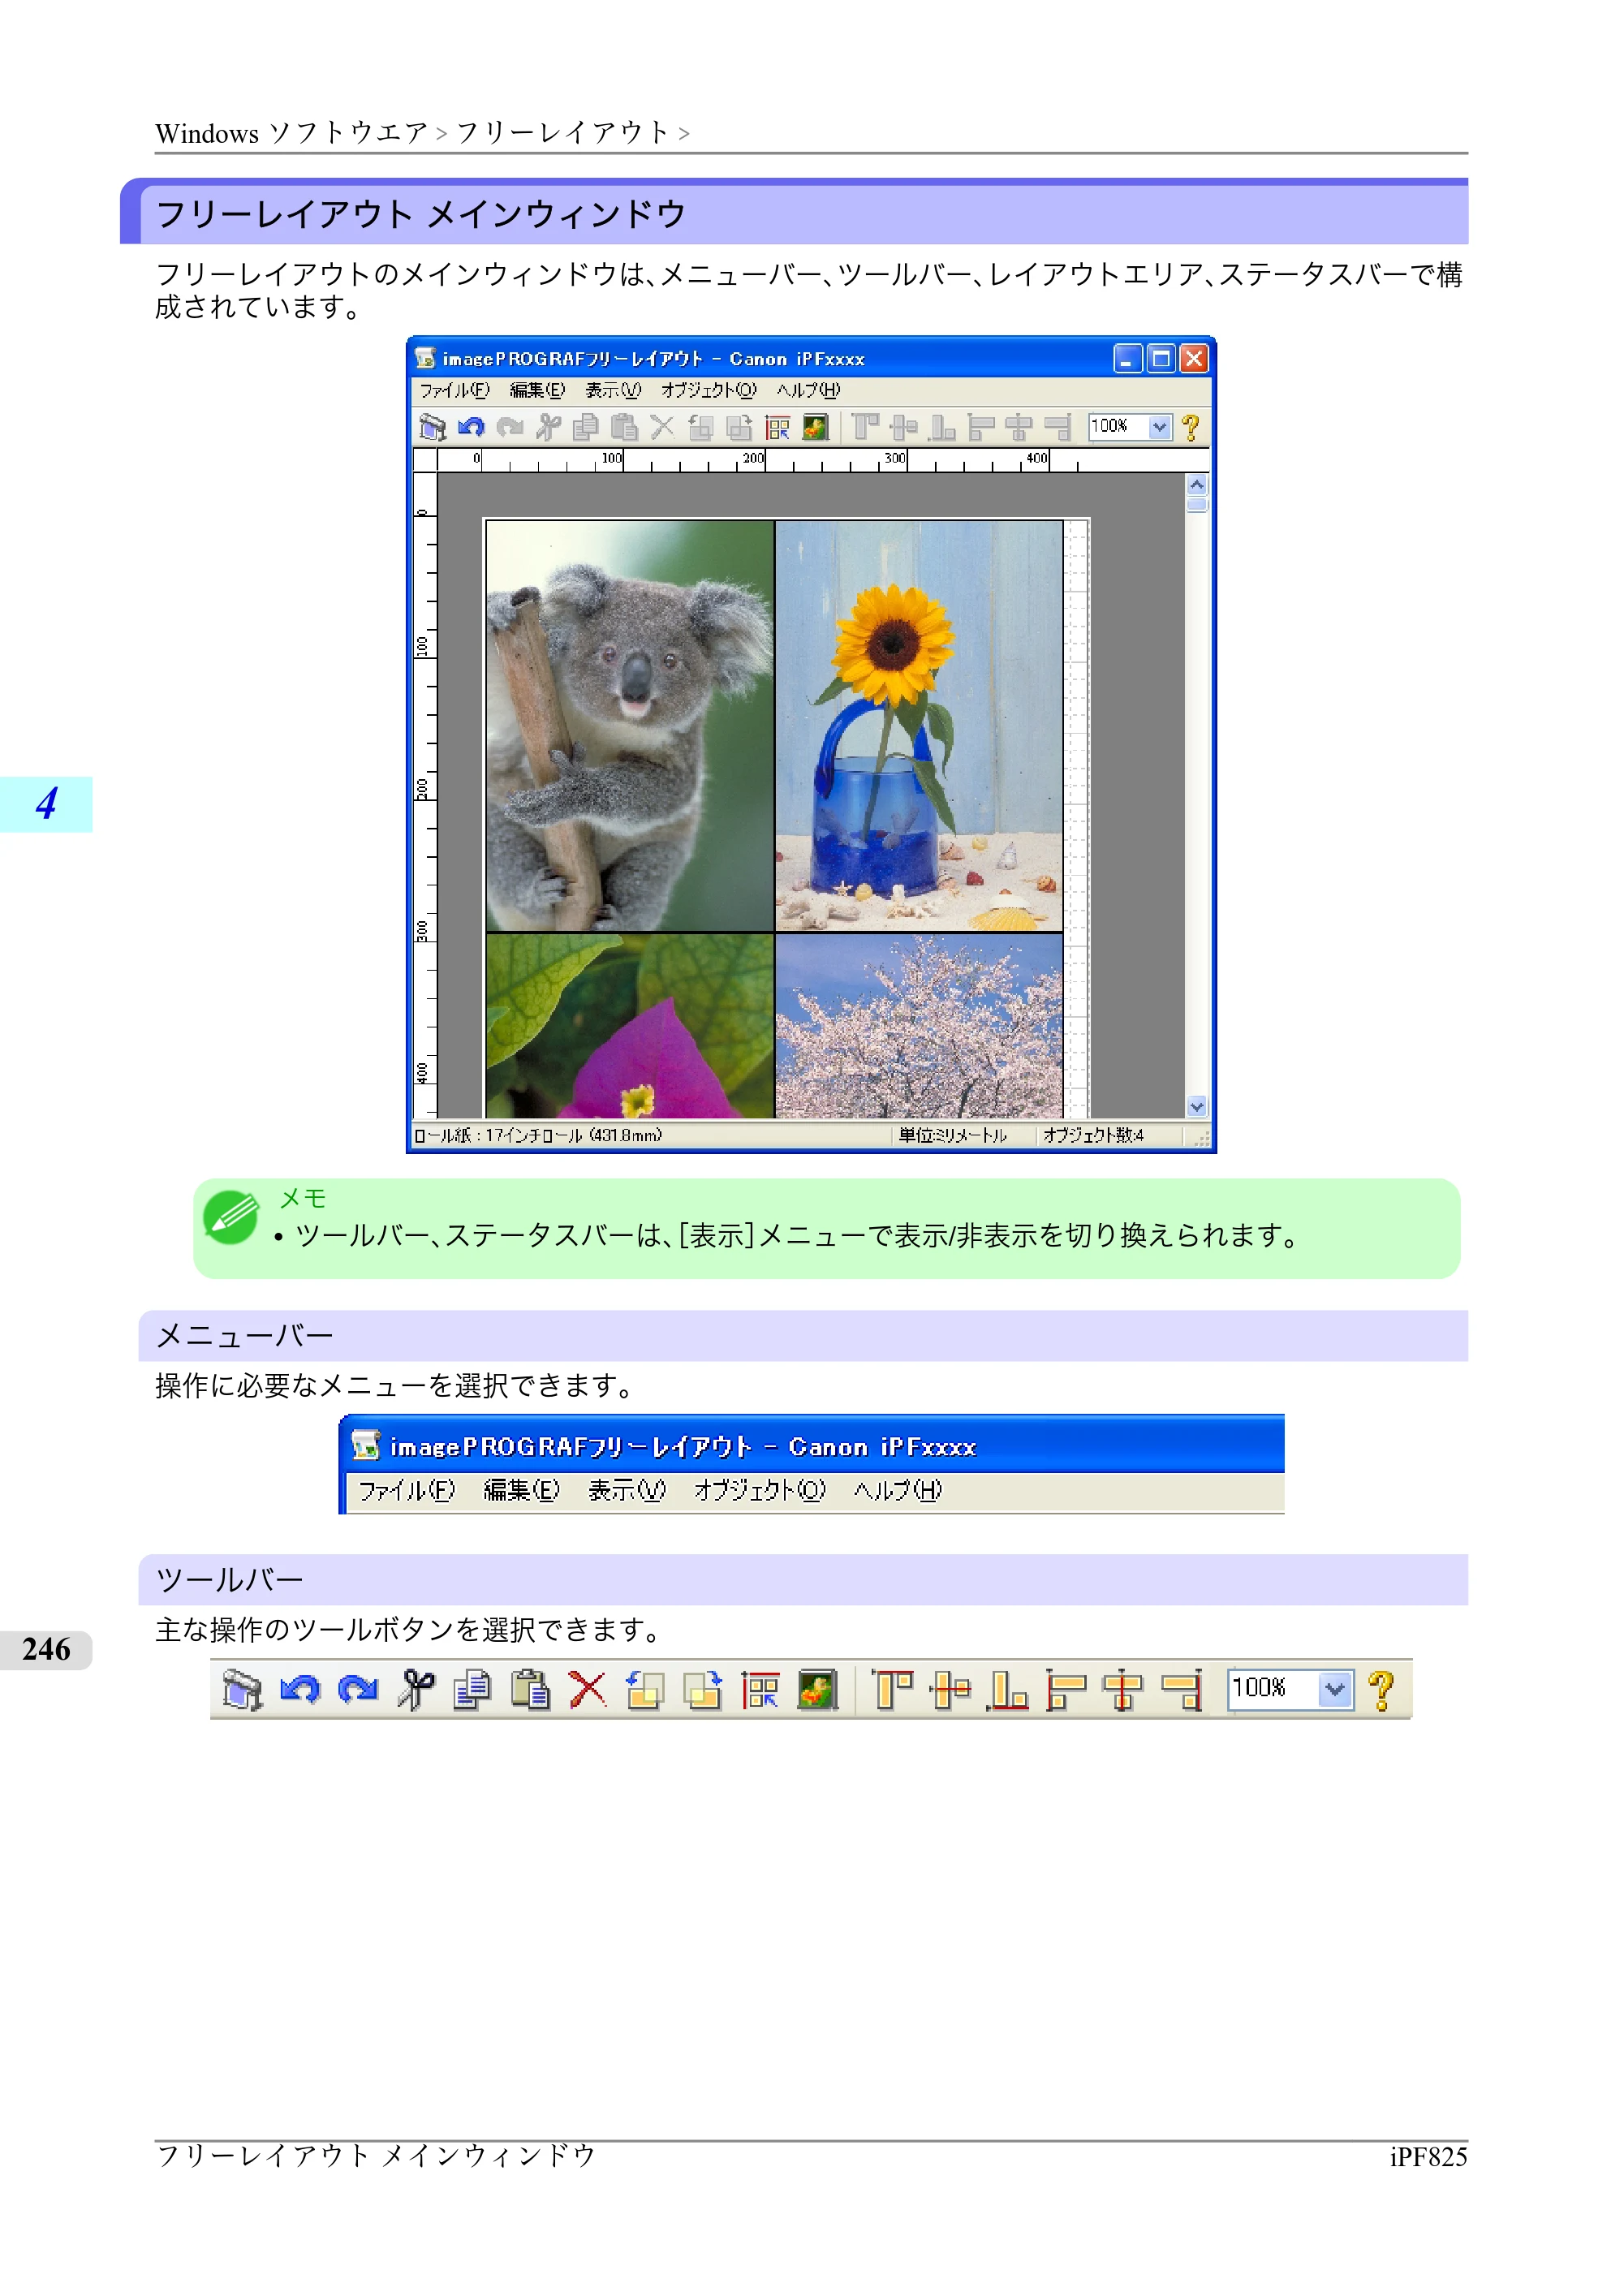1624x2296 pixels.
Task: Click the align-right icon in the enlarged toolbar
Action: pyautogui.click(x=1181, y=1690)
